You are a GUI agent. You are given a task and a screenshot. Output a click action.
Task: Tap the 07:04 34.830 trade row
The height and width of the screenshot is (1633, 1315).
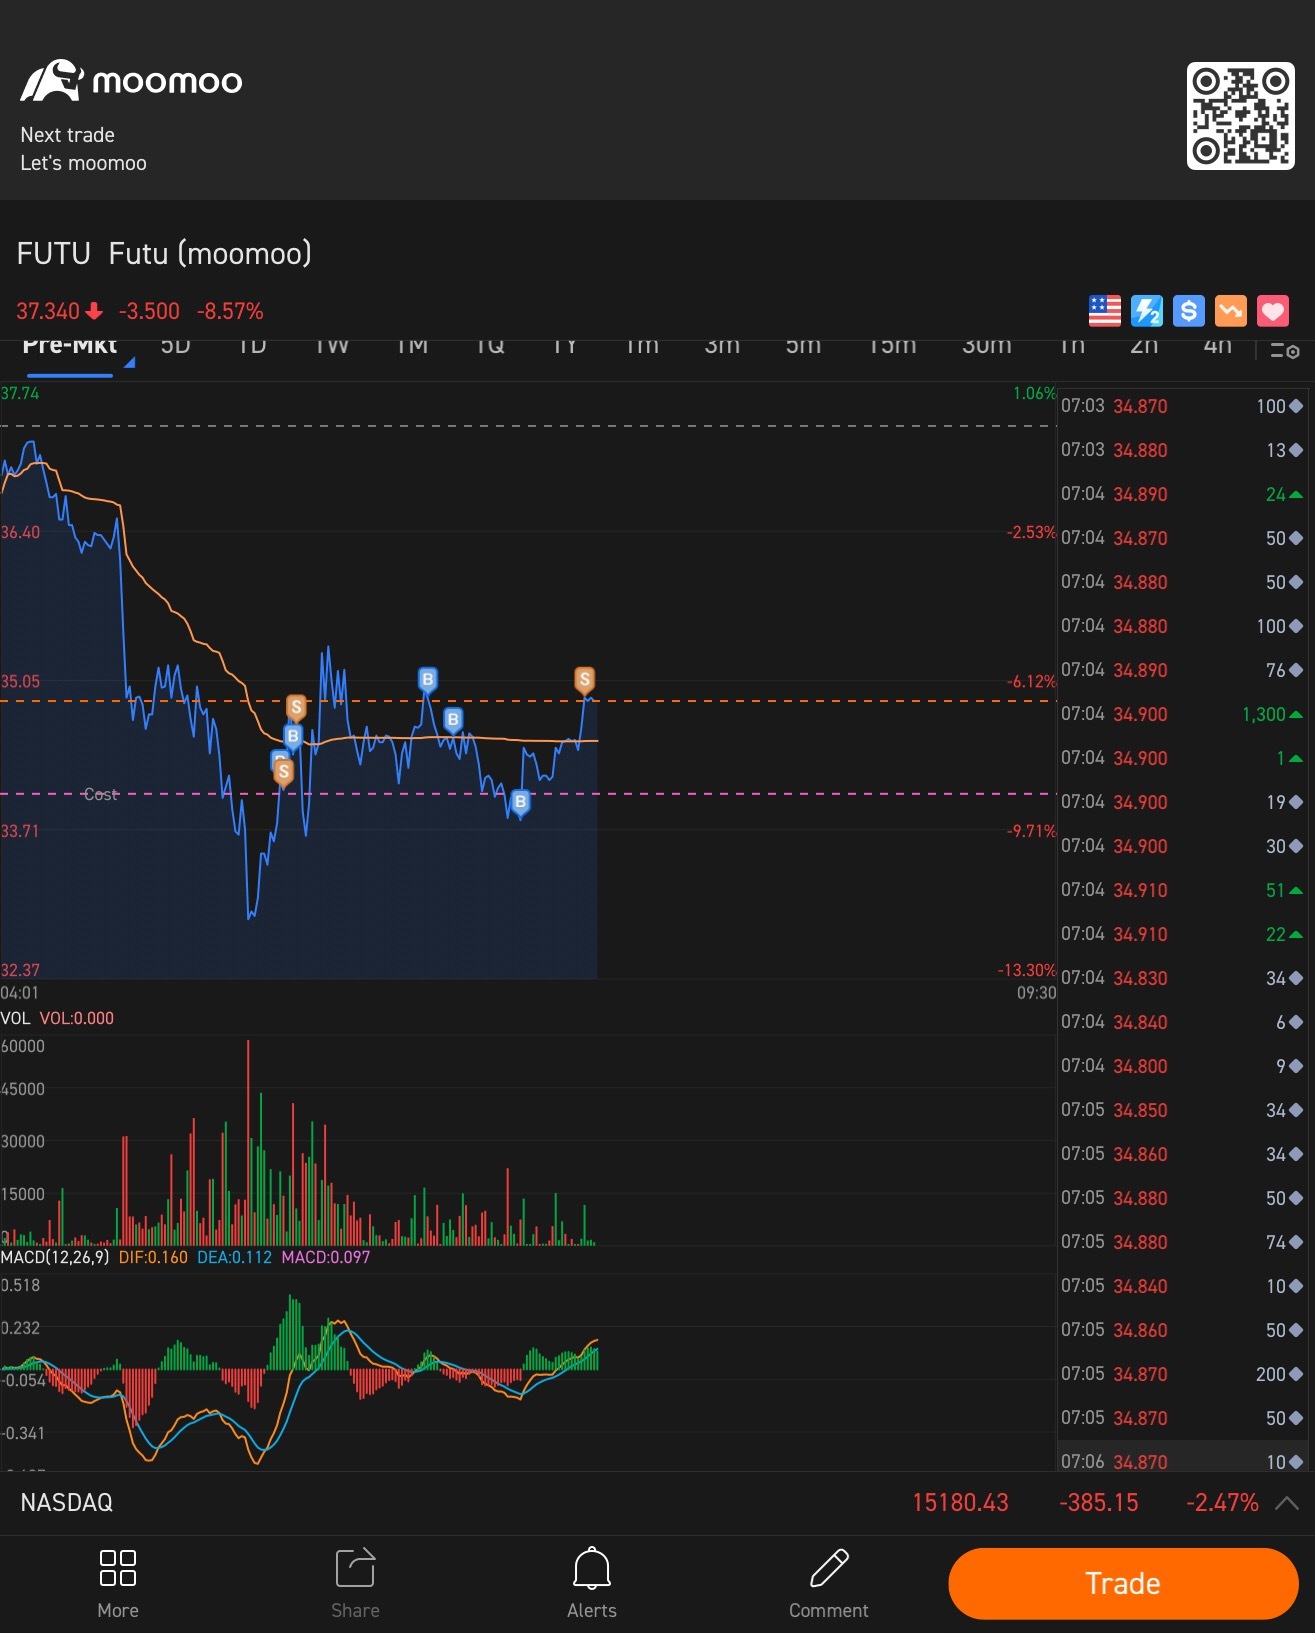point(1182,978)
